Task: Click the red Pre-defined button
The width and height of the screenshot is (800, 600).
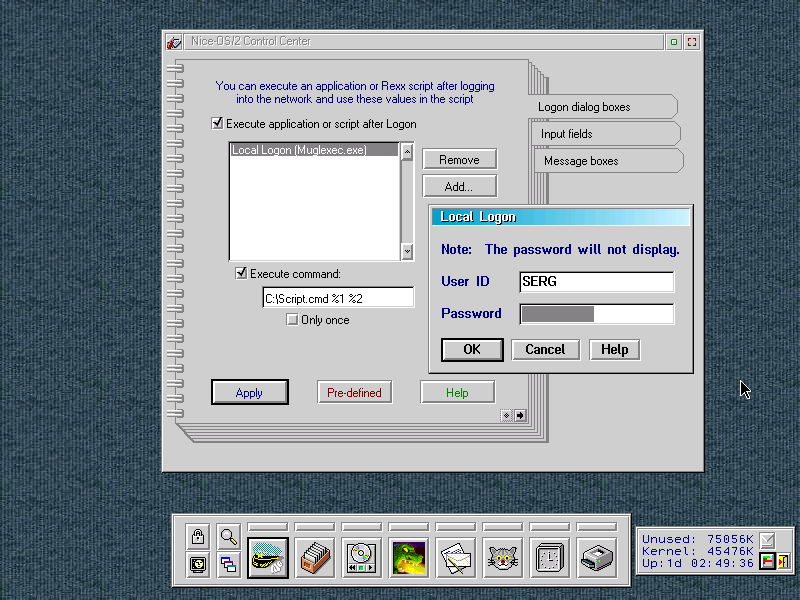Action: coord(355,392)
